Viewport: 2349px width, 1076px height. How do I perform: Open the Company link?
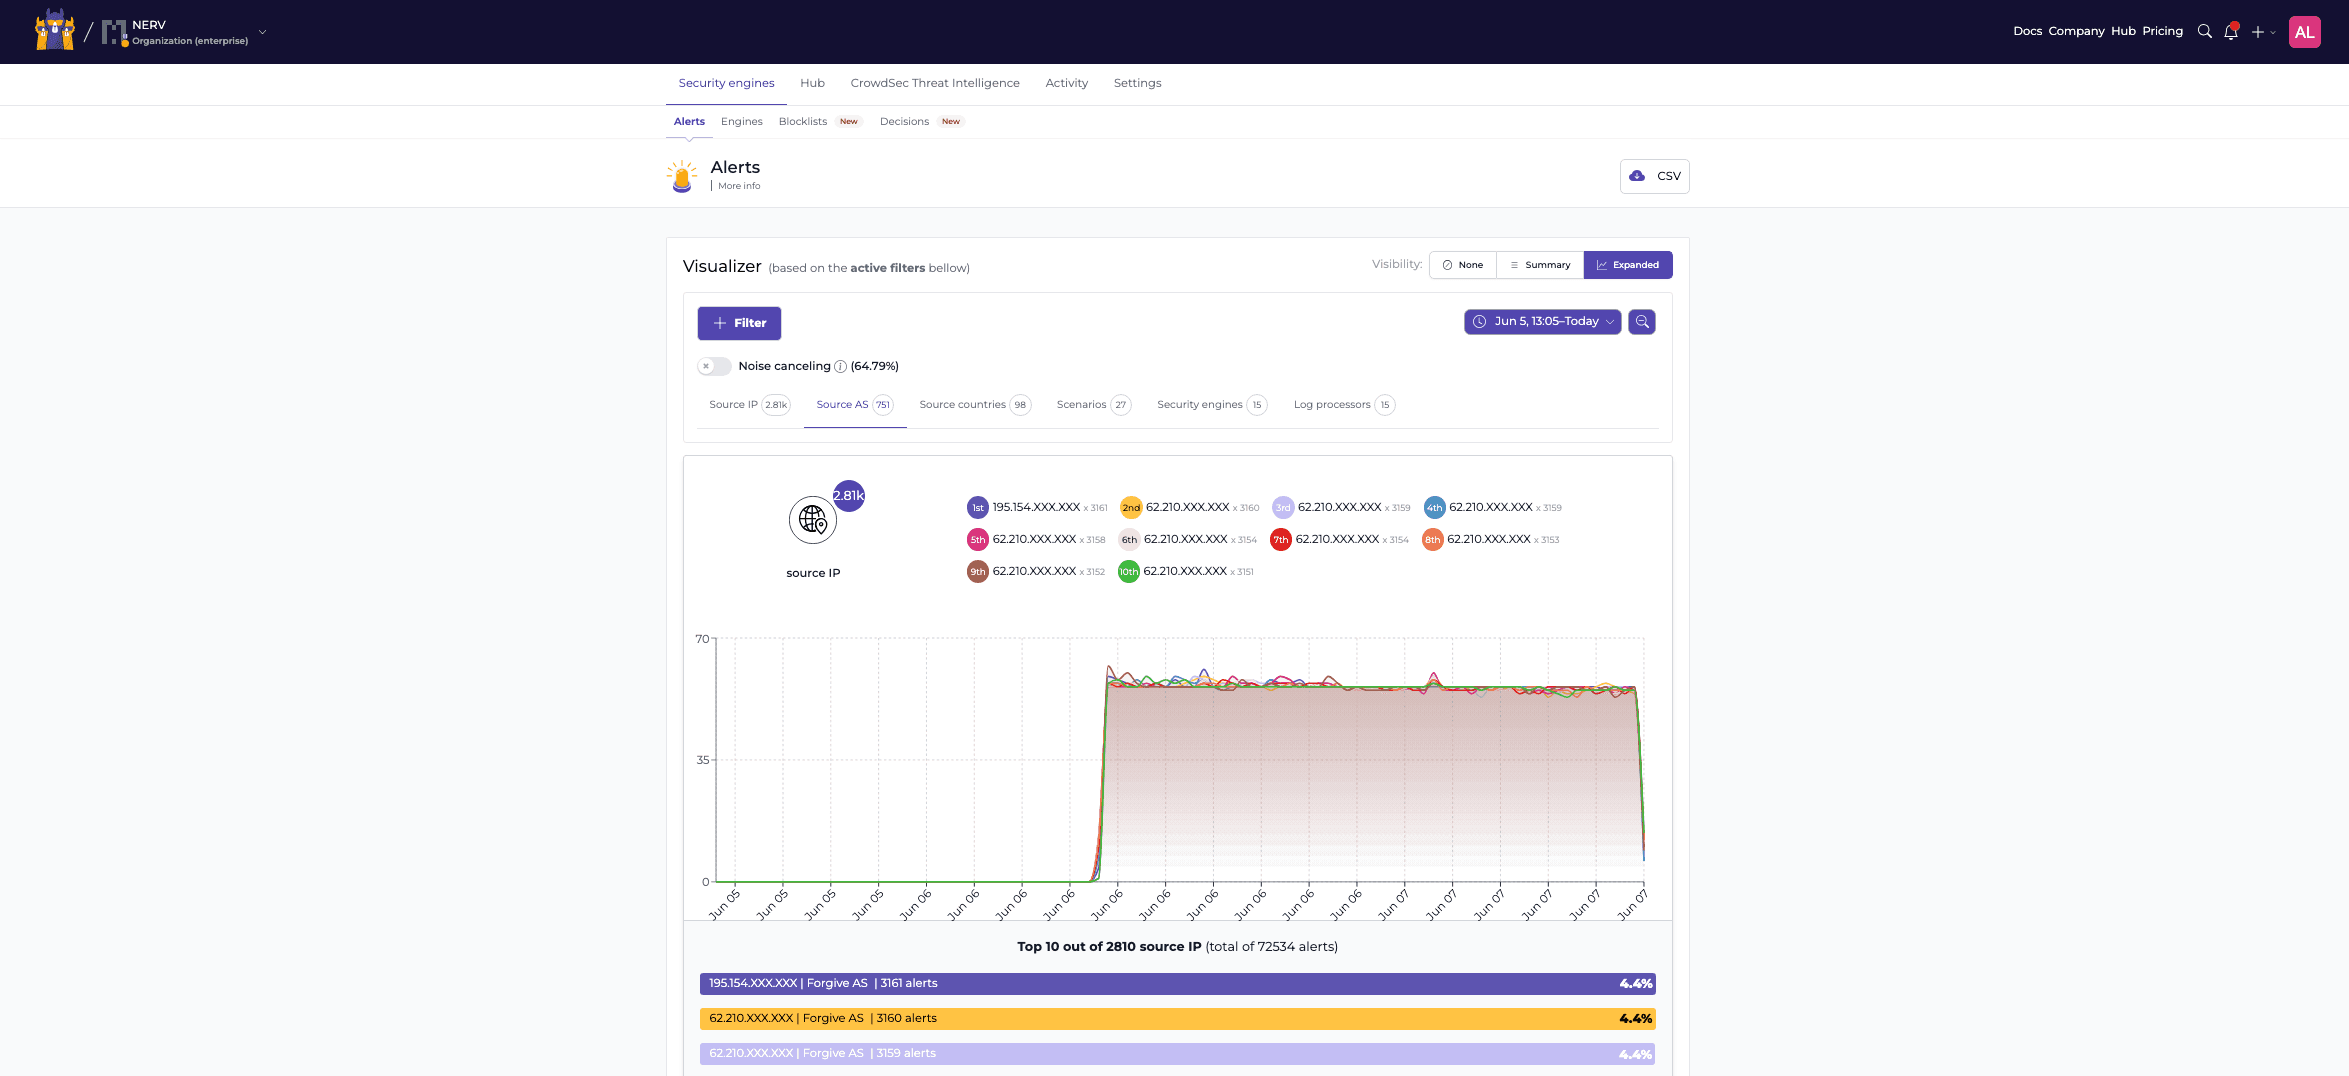click(x=2076, y=31)
